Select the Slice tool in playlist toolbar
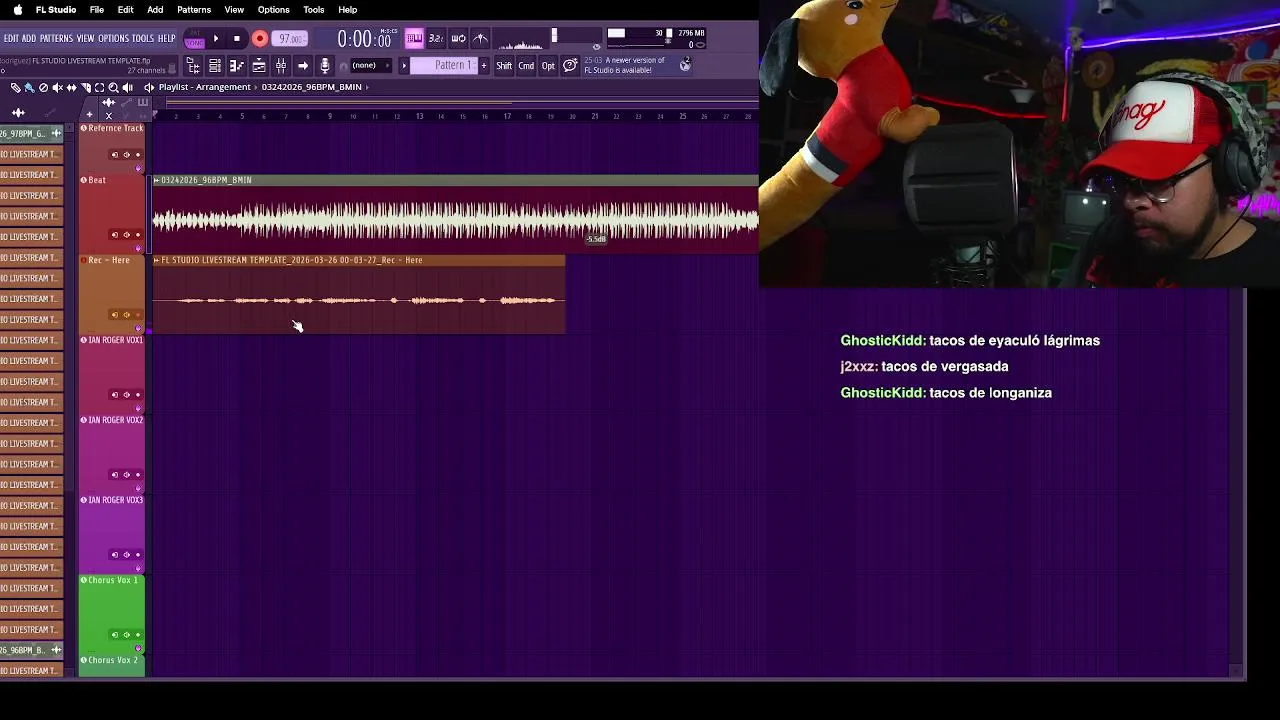Viewport: 1280px width, 720px height. click(x=85, y=88)
